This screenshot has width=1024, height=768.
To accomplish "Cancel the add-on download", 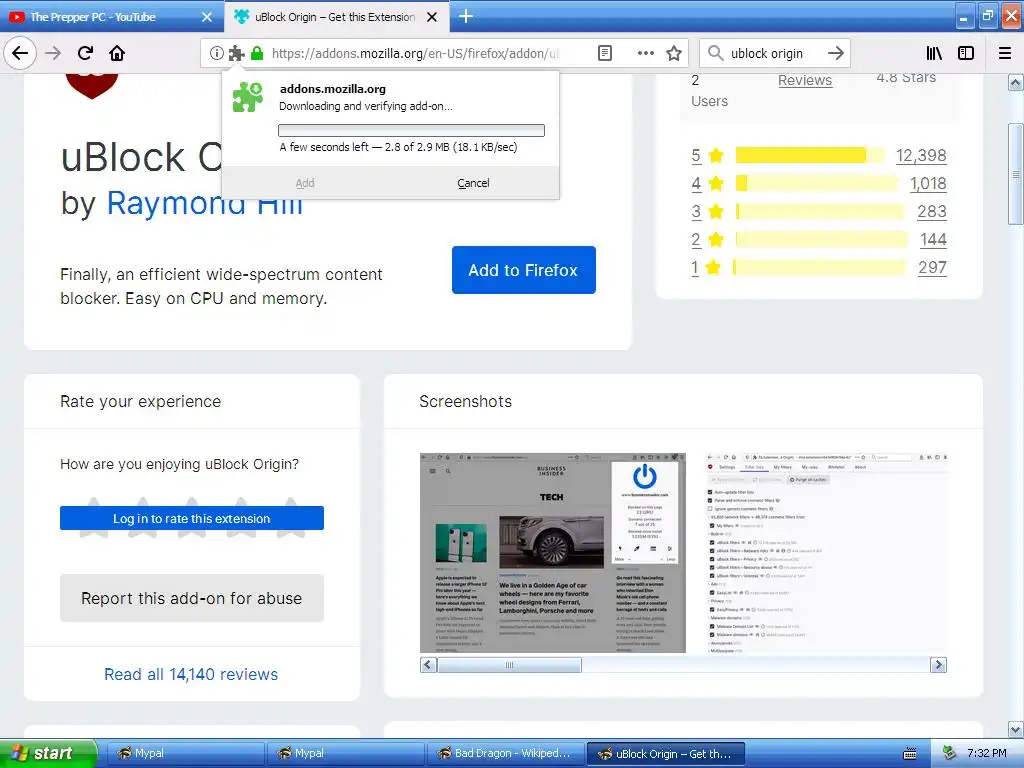I will click(473, 183).
